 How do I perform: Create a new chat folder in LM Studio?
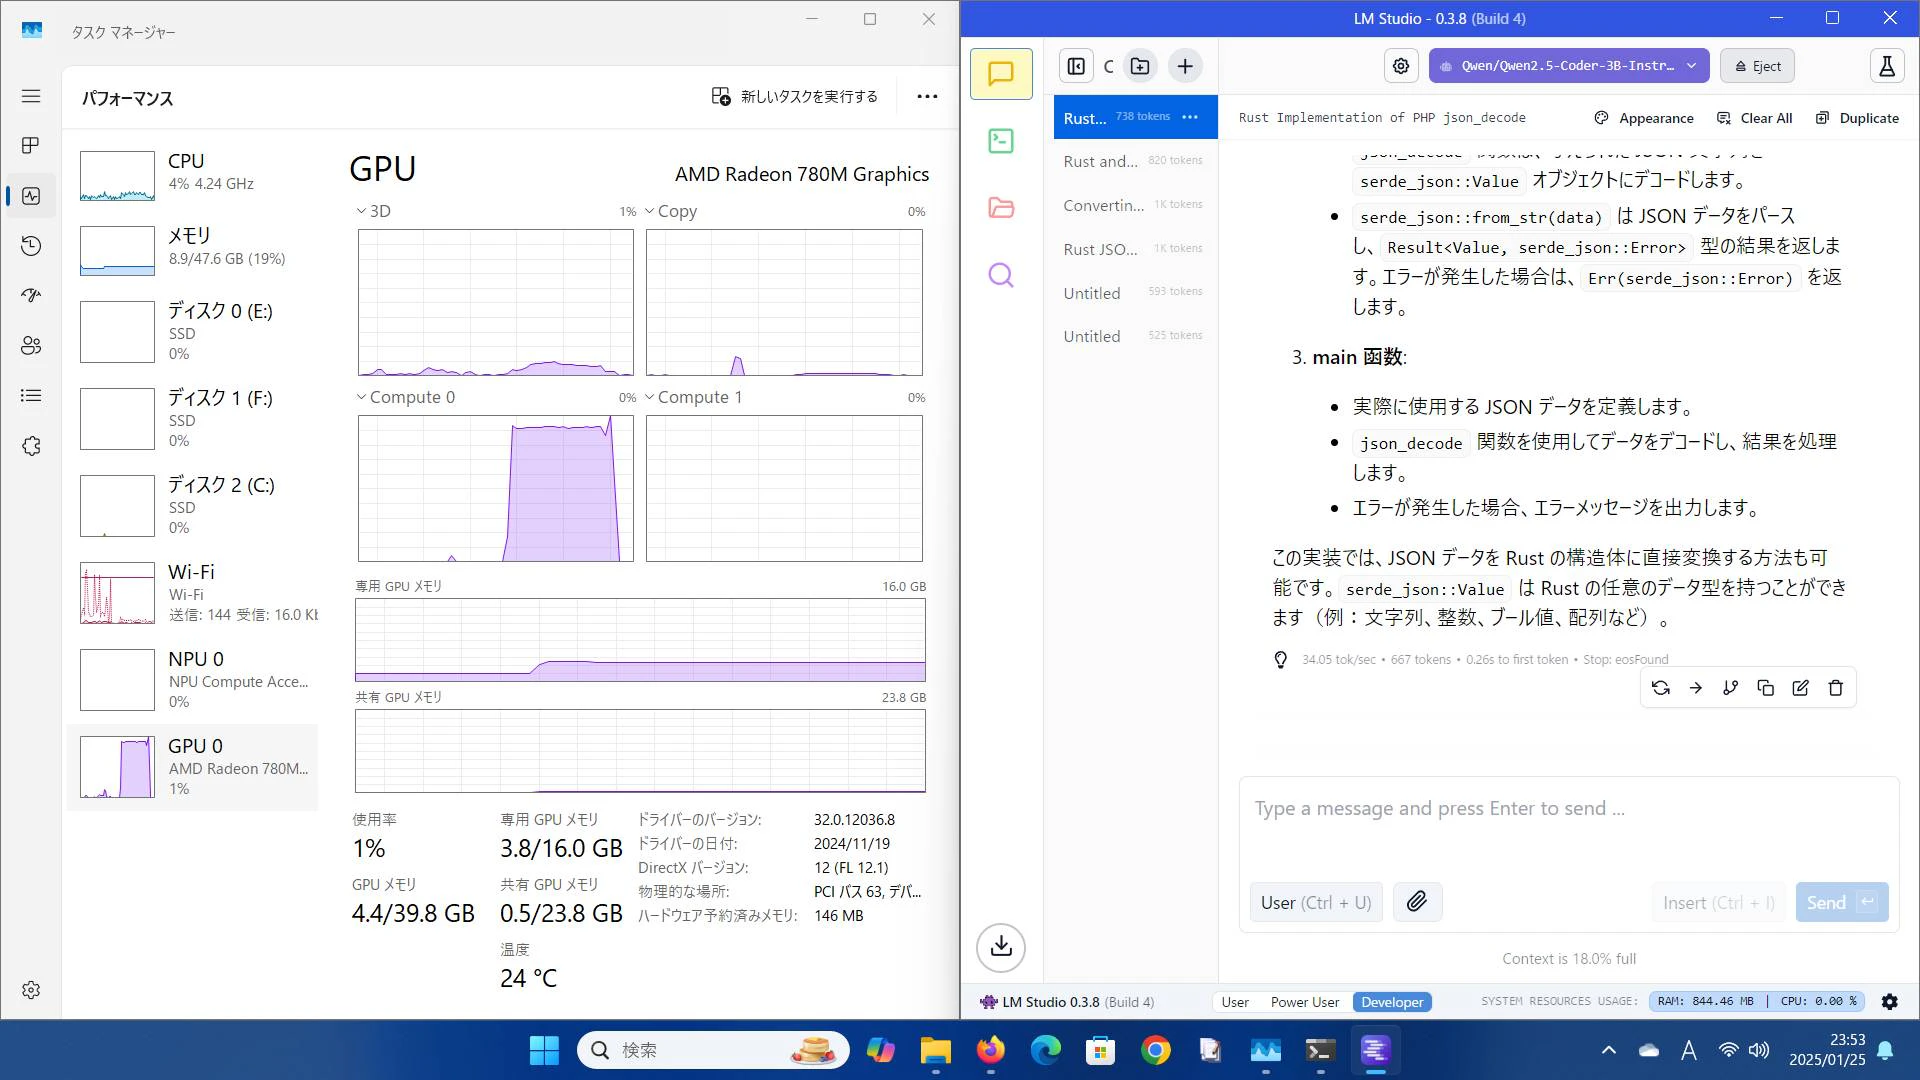point(1140,66)
